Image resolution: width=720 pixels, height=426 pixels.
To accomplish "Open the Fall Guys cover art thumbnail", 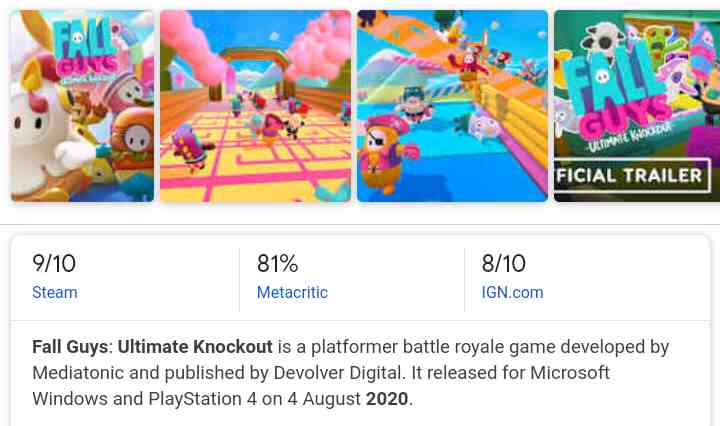I will (x=82, y=106).
